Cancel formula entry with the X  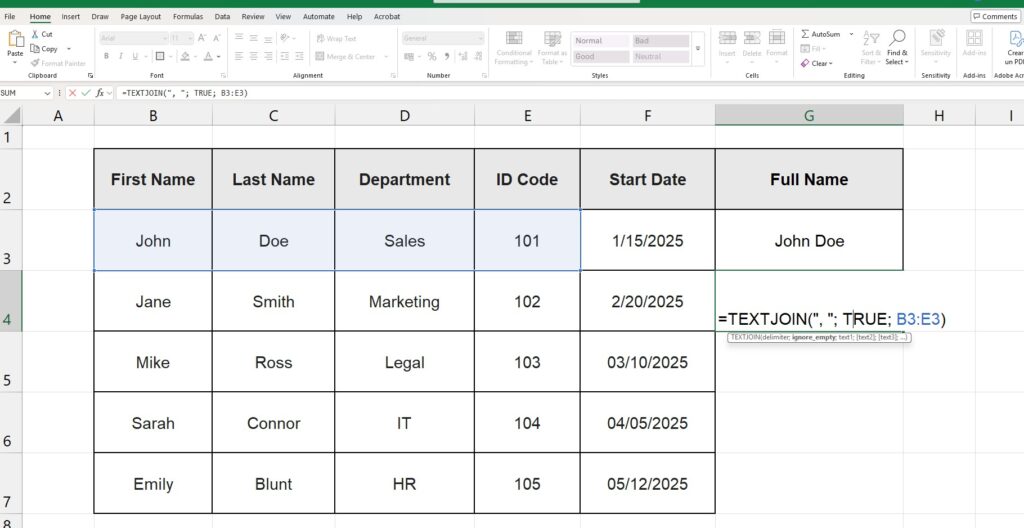point(72,93)
